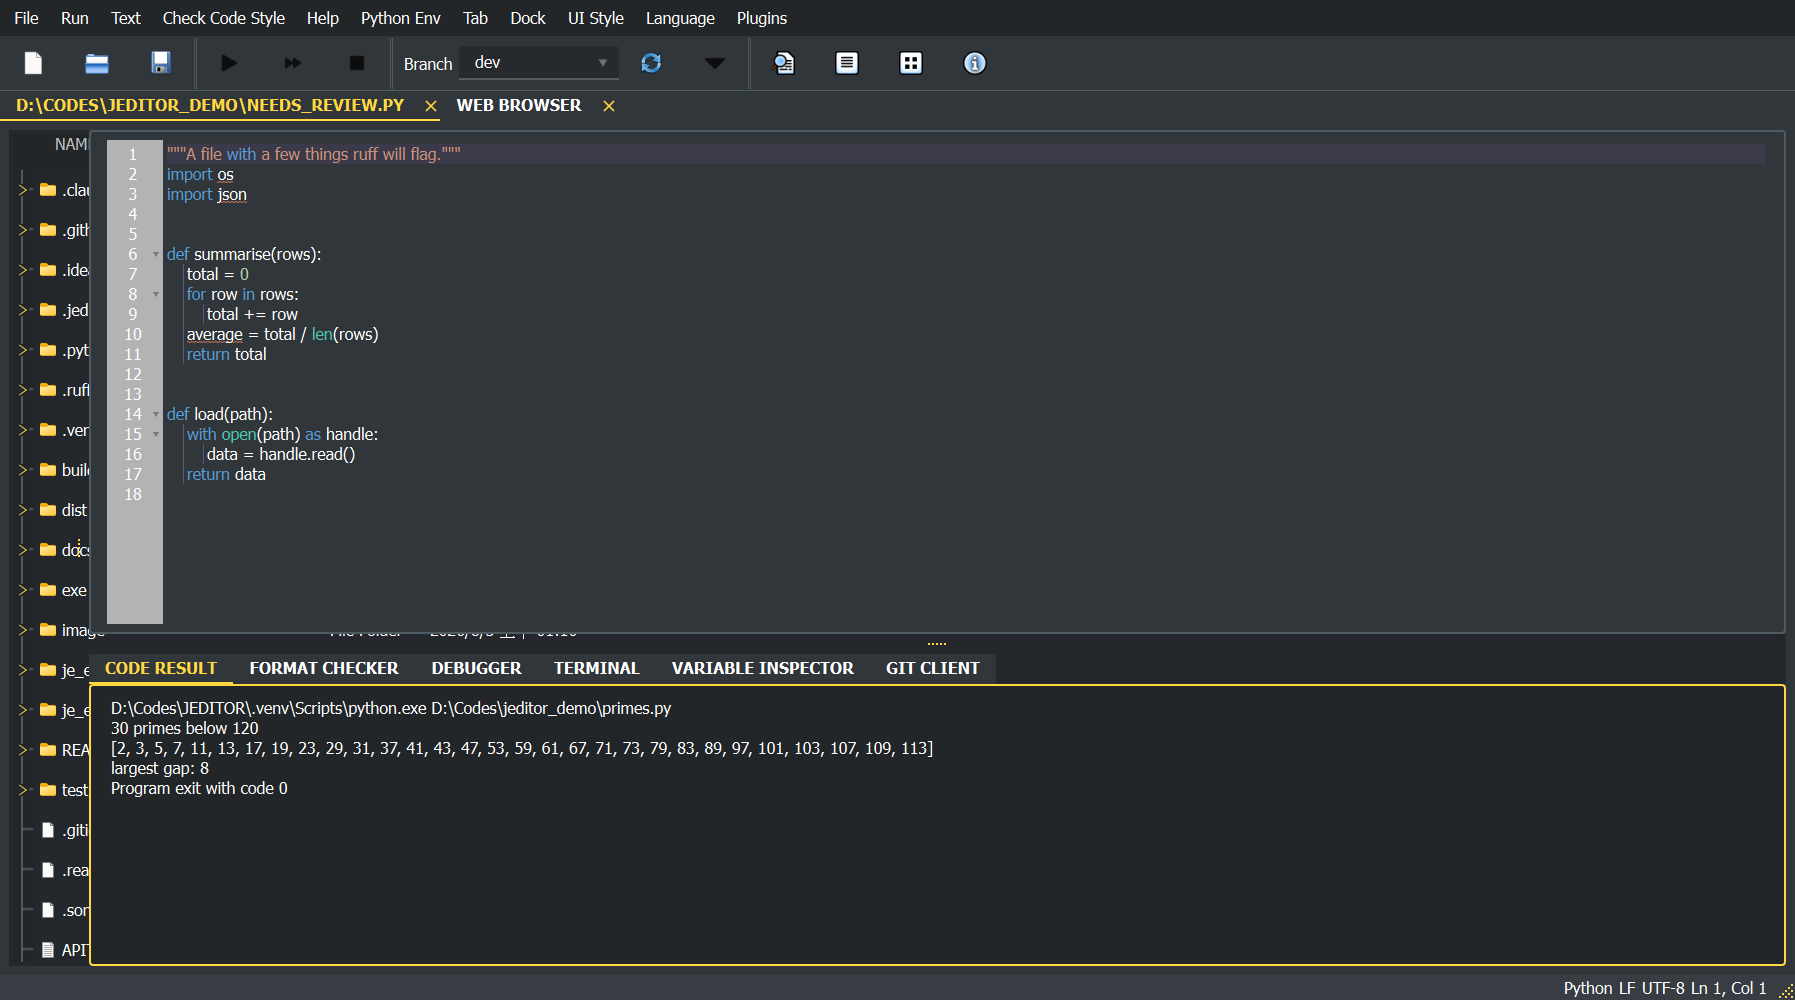Stop the program with the square stop icon
Image resolution: width=1795 pixels, height=1000 pixels.
pos(357,63)
